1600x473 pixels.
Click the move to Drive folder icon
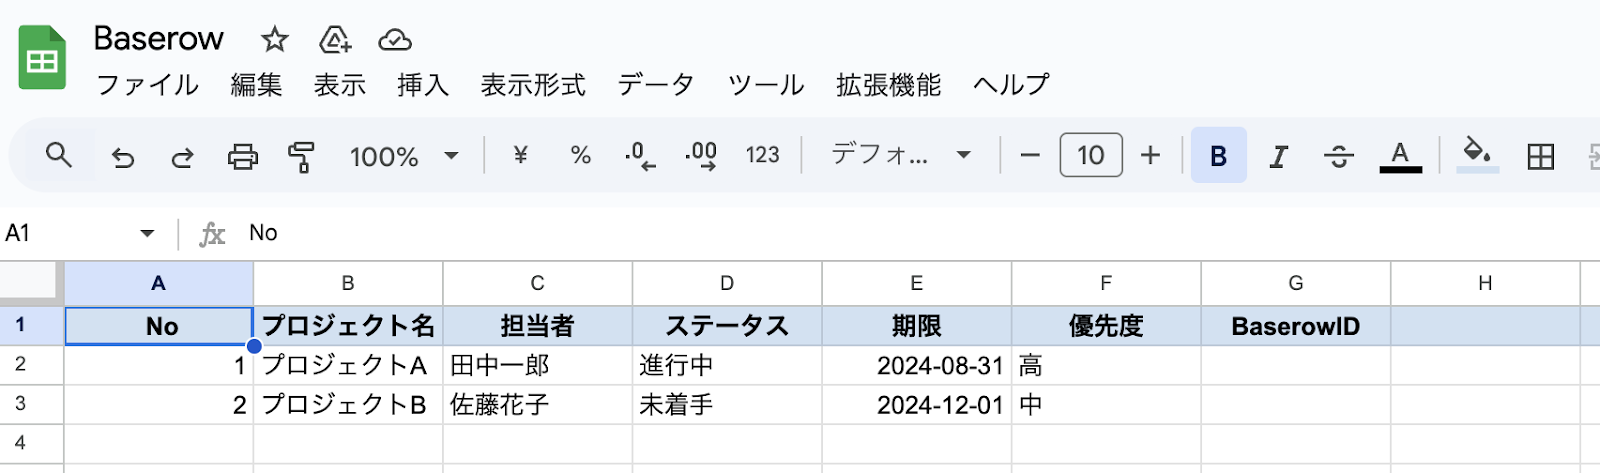pos(334,40)
